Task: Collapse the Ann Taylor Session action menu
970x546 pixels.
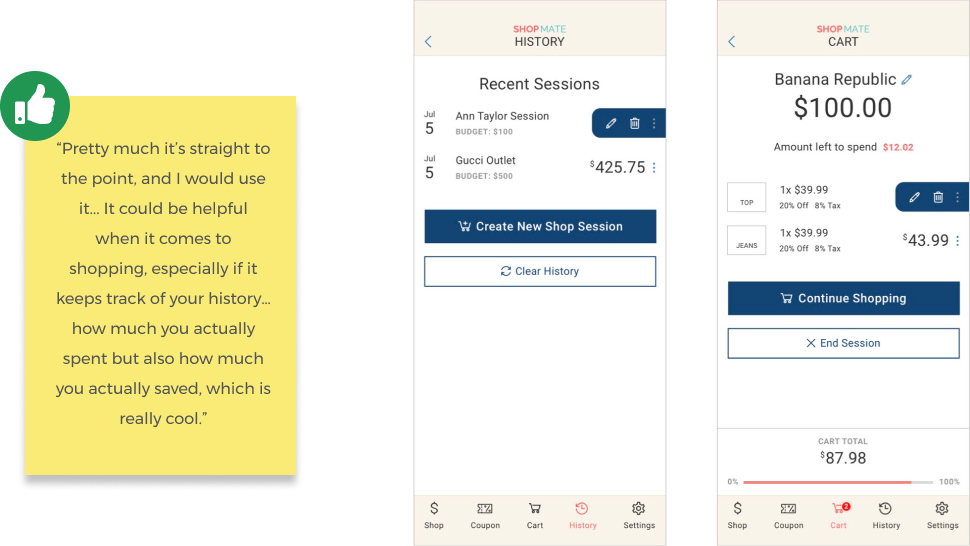Action: tap(654, 123)
